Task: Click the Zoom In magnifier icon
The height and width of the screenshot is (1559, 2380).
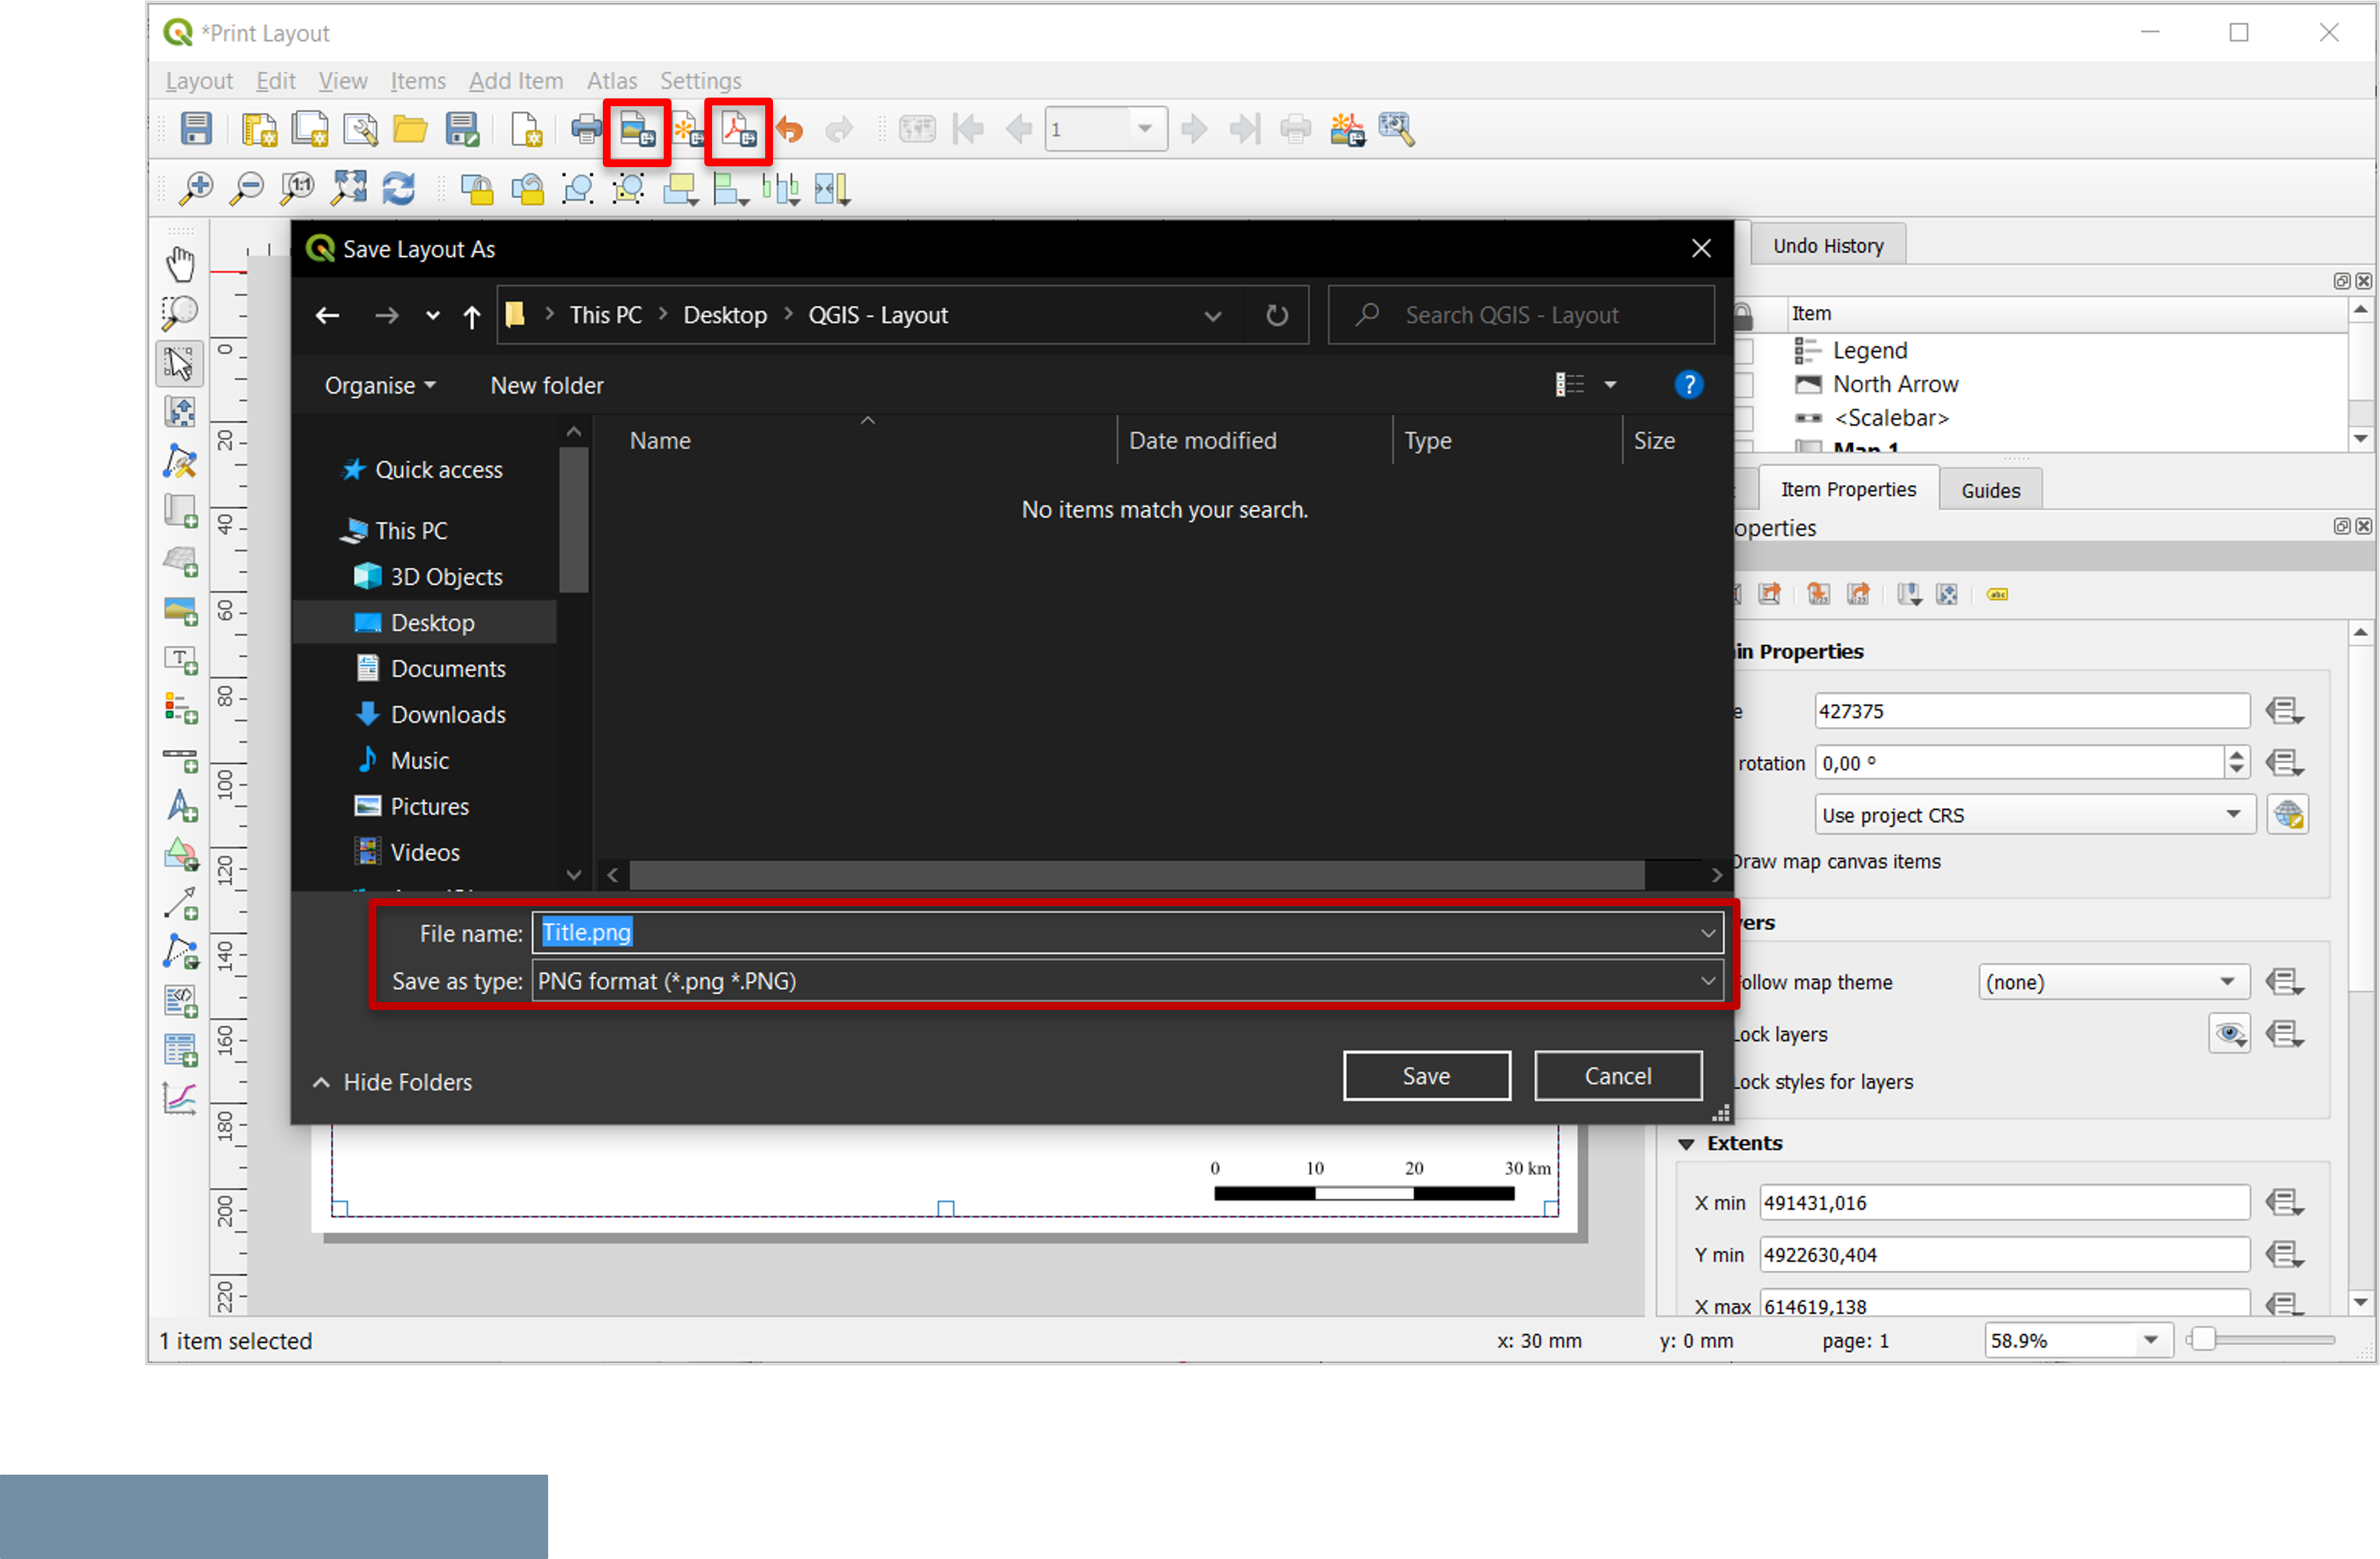Action: point(196,188)
